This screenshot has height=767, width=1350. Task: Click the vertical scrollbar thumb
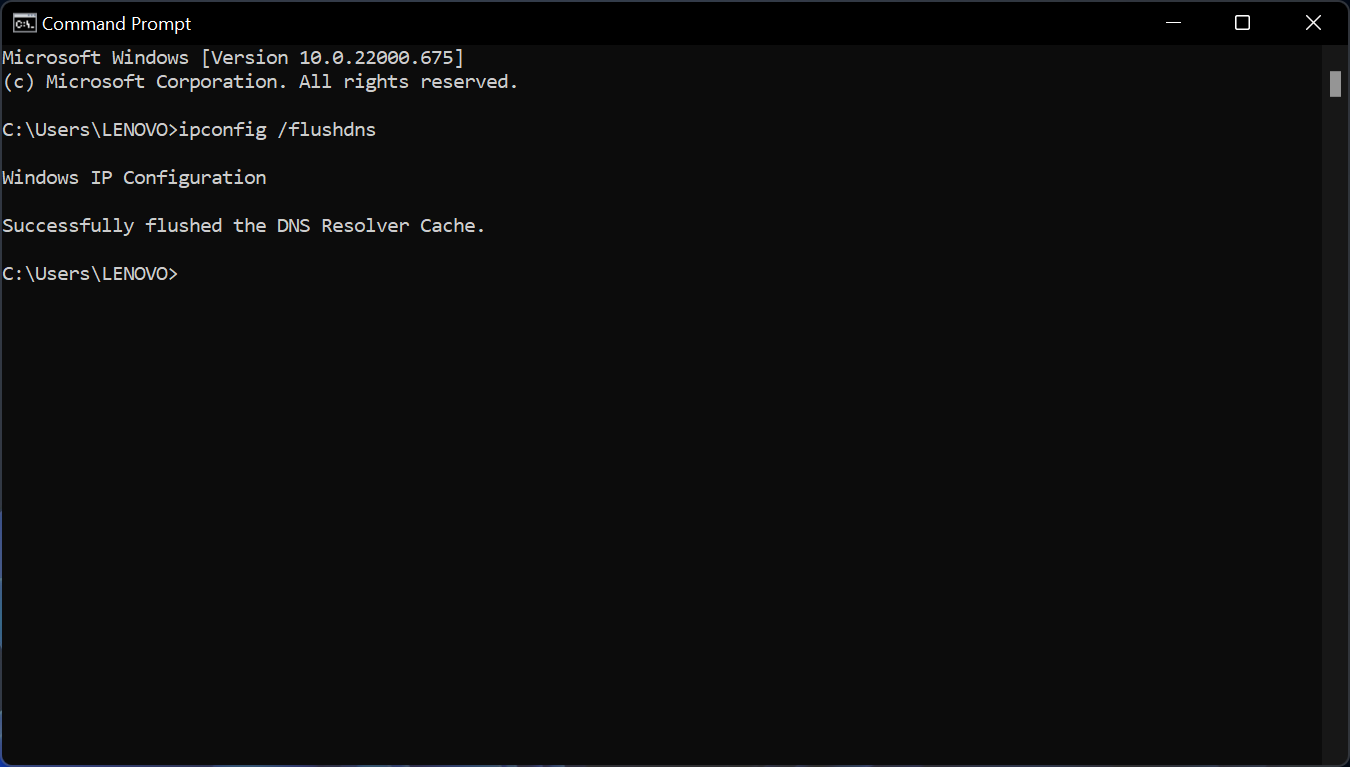pos(1335,84)
